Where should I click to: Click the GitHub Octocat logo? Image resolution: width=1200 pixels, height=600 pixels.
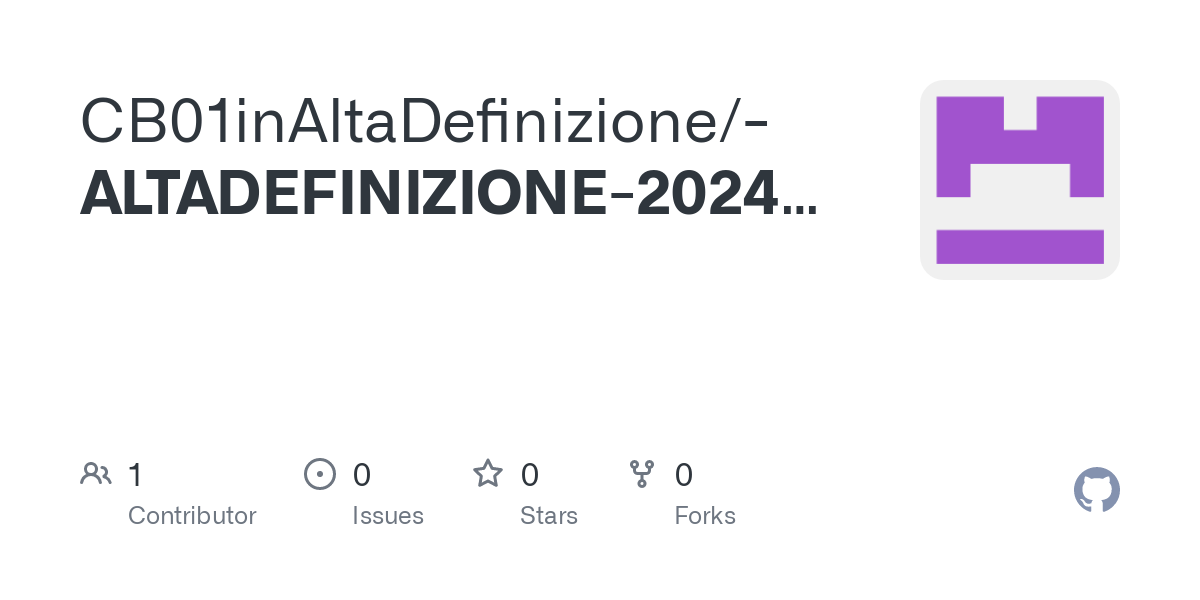point(1097,490)
